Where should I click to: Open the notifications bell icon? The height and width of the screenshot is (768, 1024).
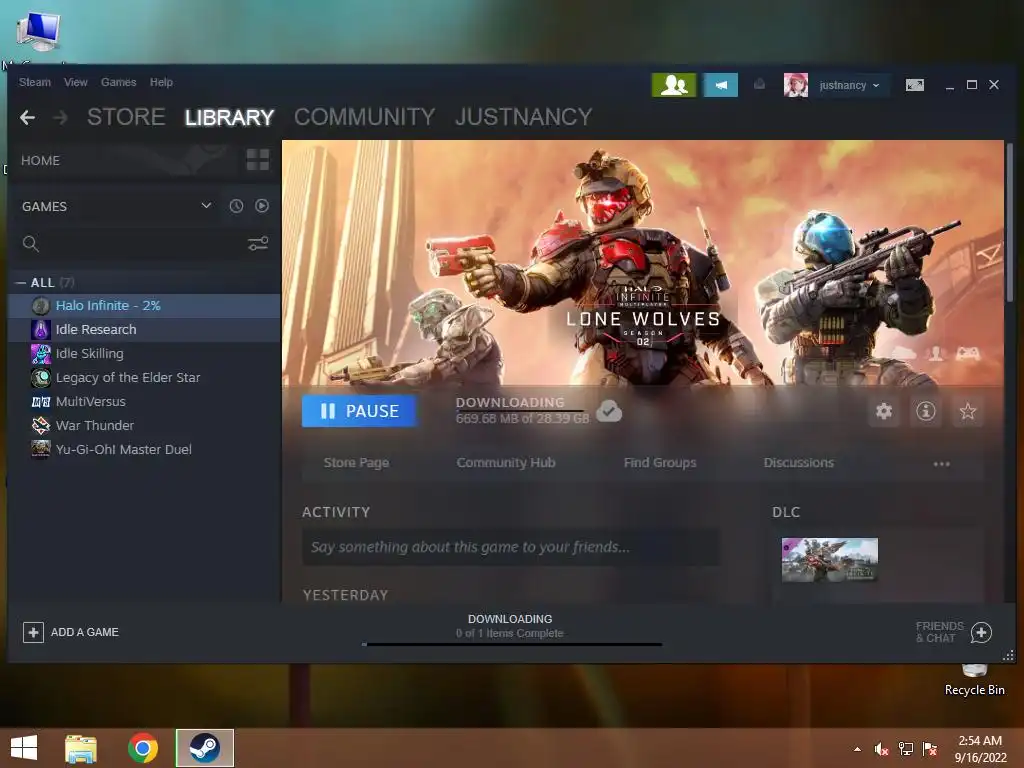tap(759, 84)
